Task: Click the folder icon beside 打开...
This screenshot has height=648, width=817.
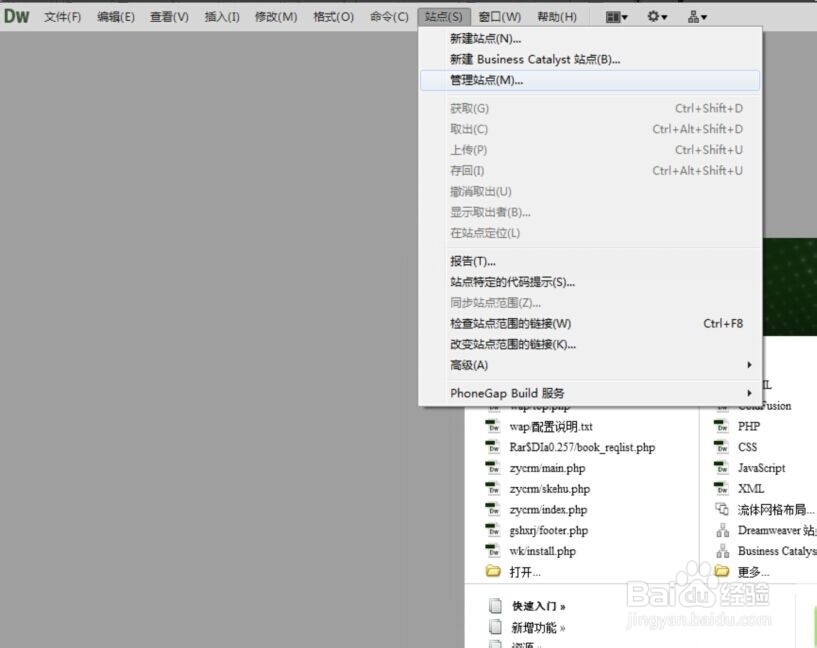Action: [492, 571]
